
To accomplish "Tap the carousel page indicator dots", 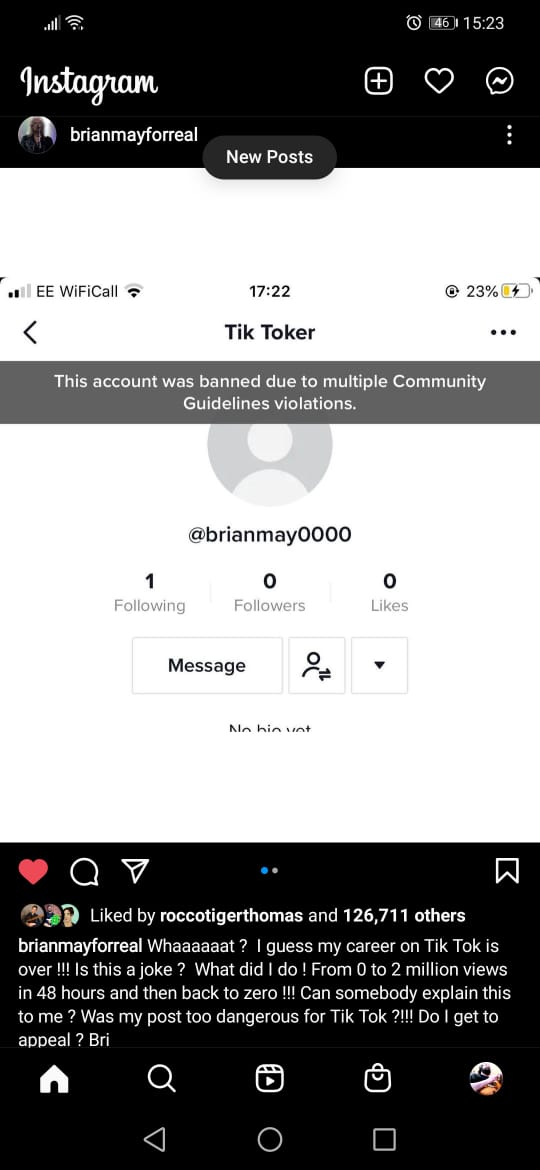I will (269, 870).
